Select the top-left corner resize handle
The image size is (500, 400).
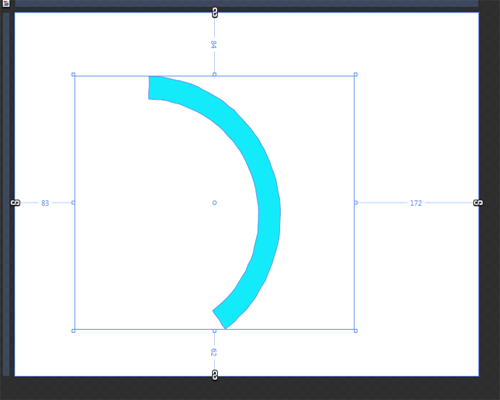click(73, 75)
